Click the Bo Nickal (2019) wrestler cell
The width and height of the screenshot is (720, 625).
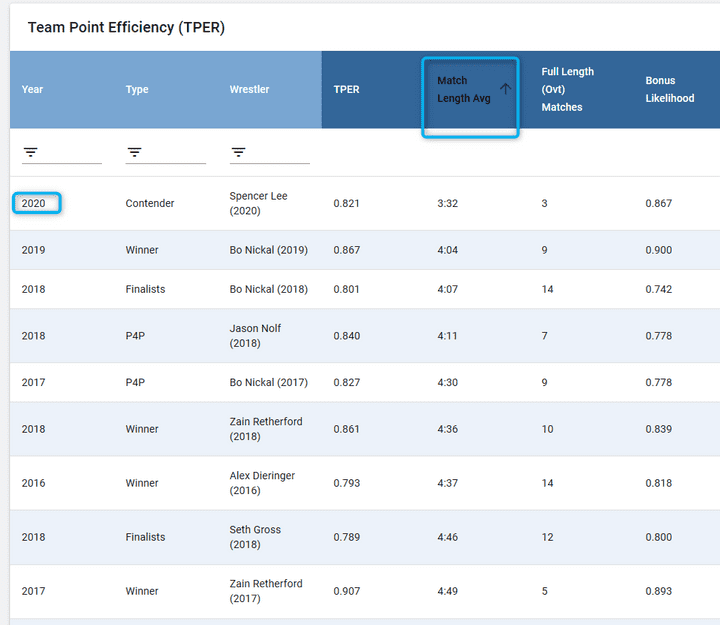(x=268, y=250)
